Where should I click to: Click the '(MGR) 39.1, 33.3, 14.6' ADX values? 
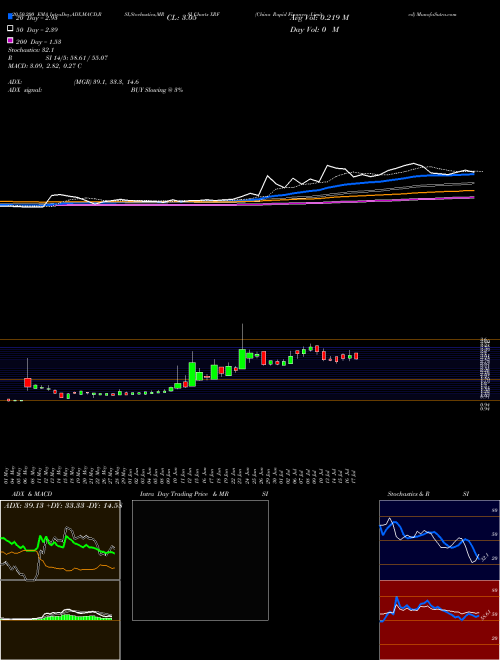(x=106, y=82)
